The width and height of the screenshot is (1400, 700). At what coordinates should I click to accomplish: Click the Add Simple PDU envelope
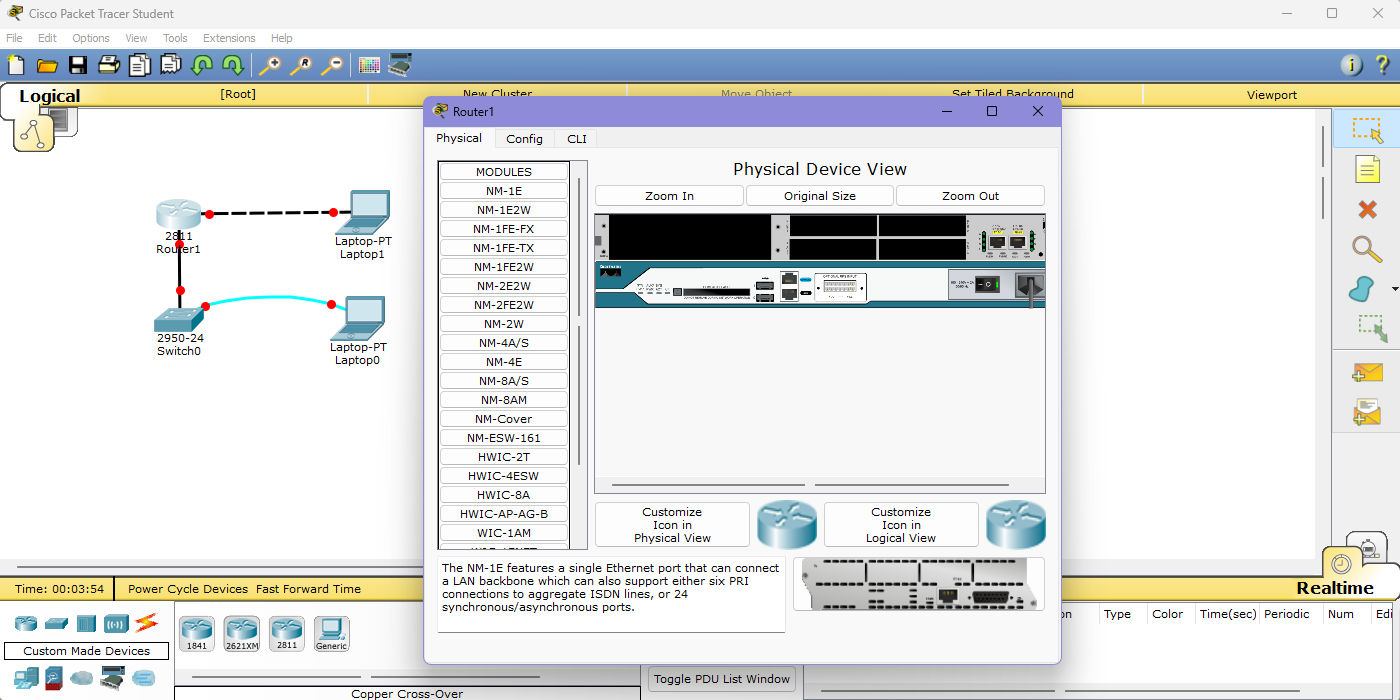1367,372
